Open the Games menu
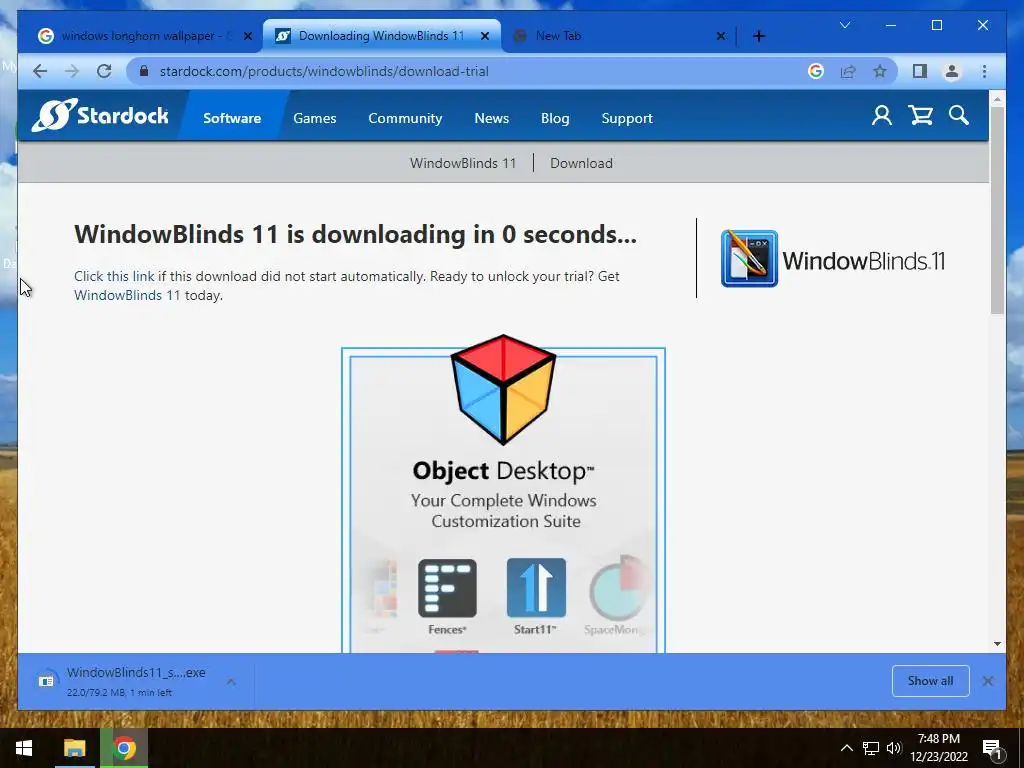The width and height of the screenshot is (1024, 768). 315,118
